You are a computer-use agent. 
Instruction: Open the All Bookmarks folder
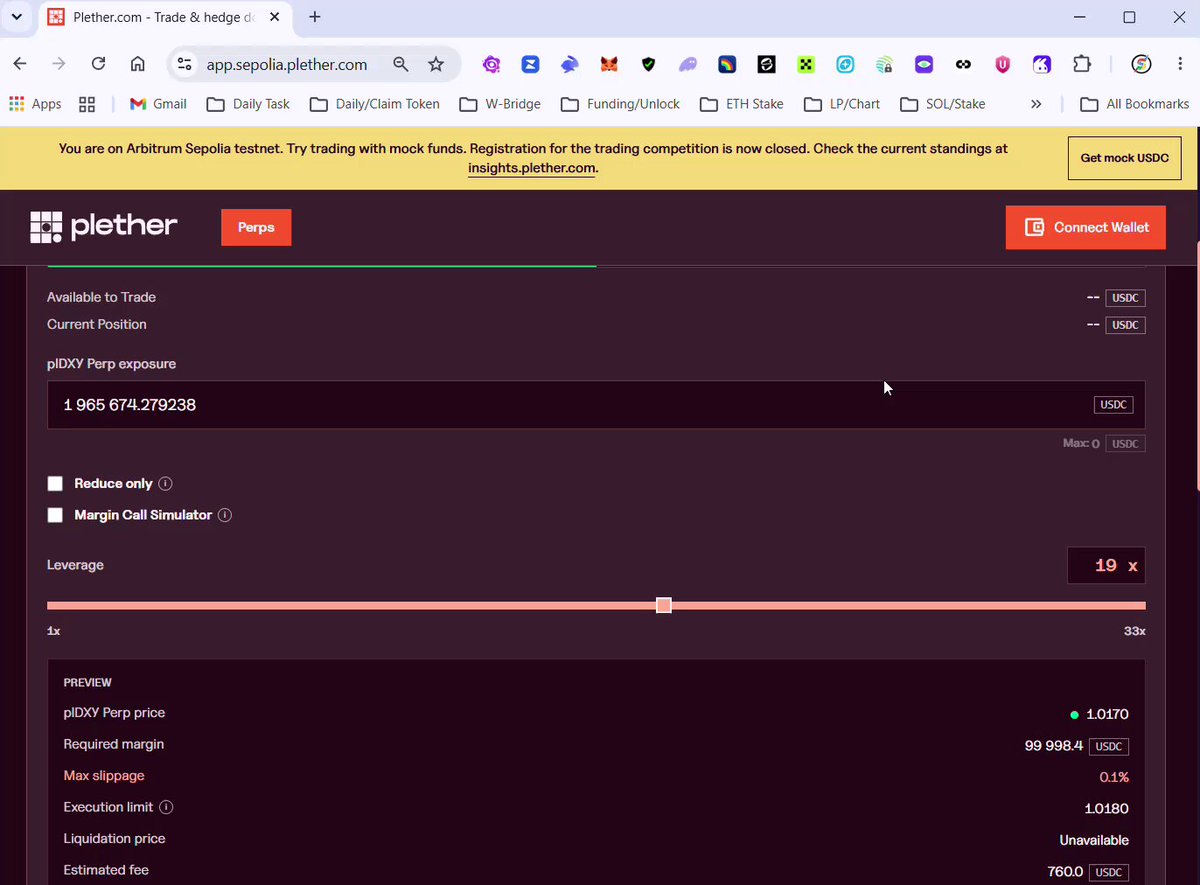pyautogui.click(x=1135, y=104)
